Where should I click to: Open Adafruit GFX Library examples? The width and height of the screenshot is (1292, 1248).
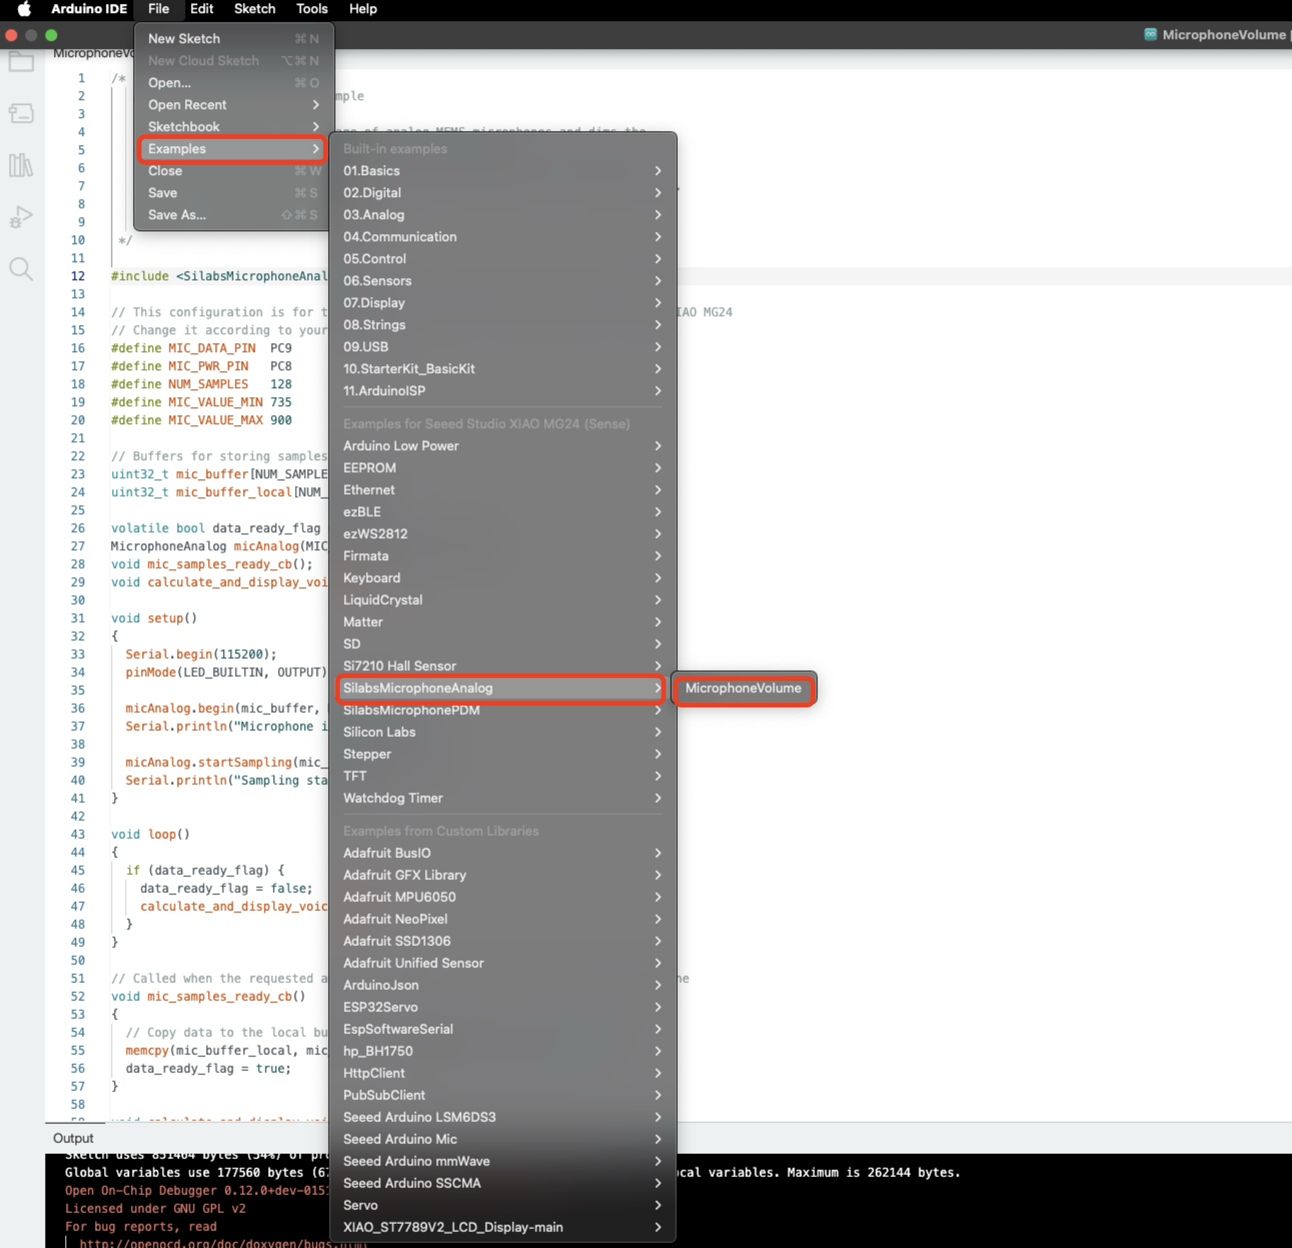pyautogui.click(x=502, y=875)
